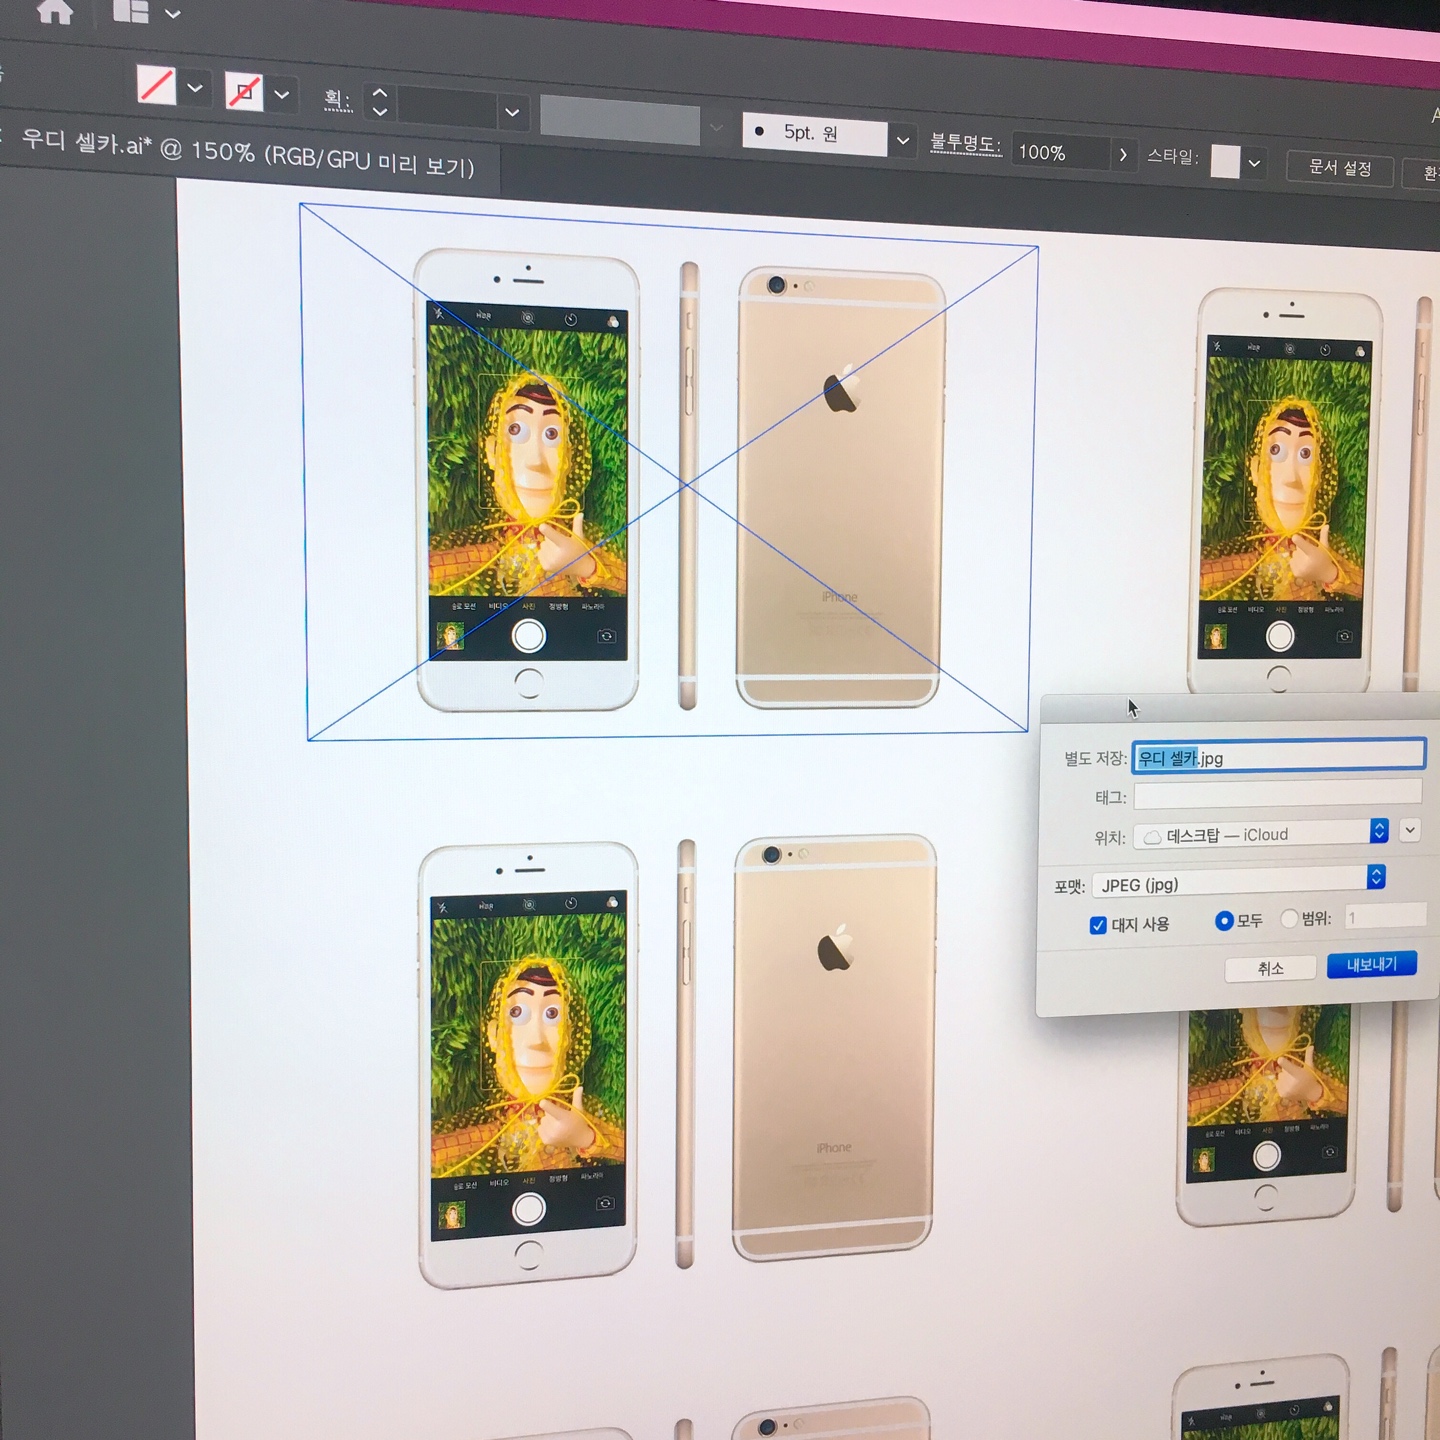The width and height of the screenshot is (1440, 1440).
Task: Toggle the 대지 사용 checkbox
Action: click(1098, 925)
